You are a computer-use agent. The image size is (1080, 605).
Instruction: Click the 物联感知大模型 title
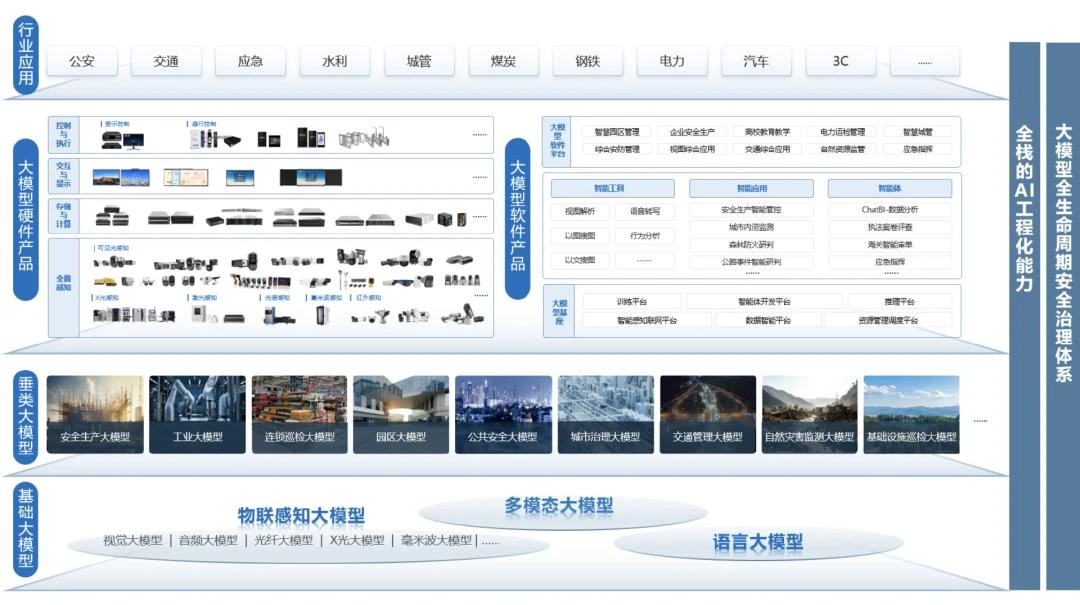coord(301,515)
